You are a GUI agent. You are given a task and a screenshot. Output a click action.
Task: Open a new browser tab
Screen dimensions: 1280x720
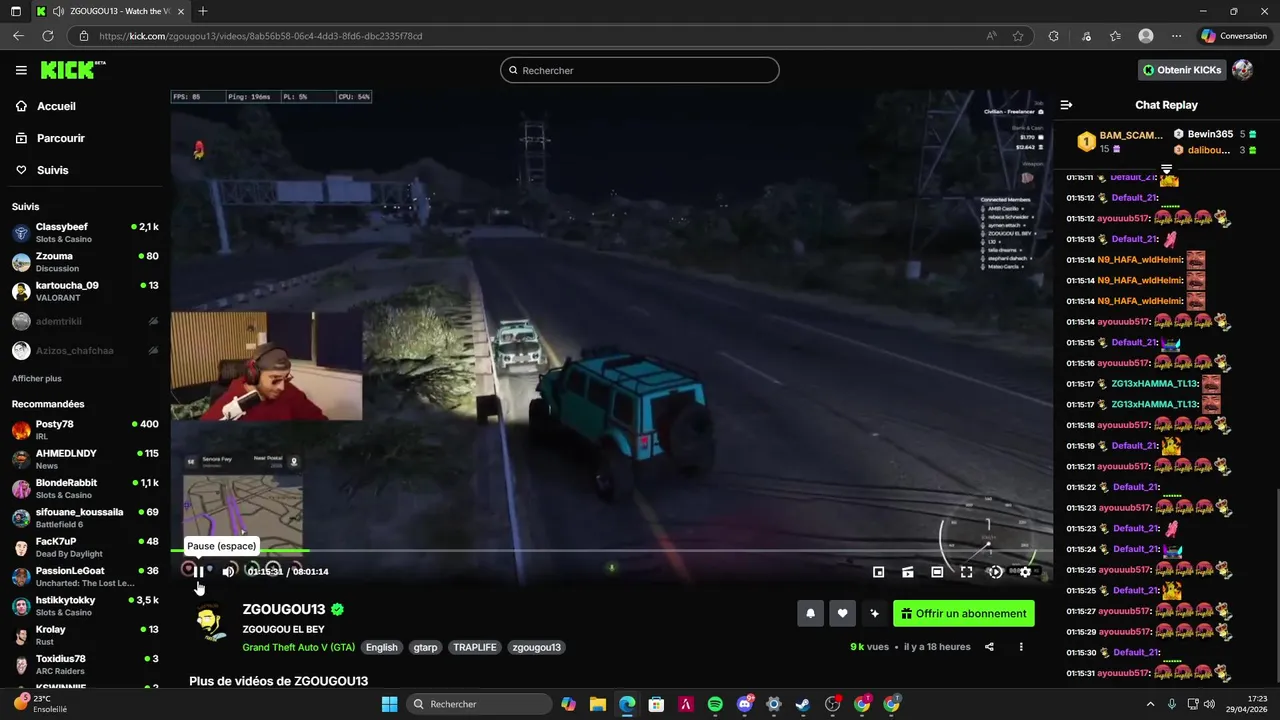click(203, 11)
